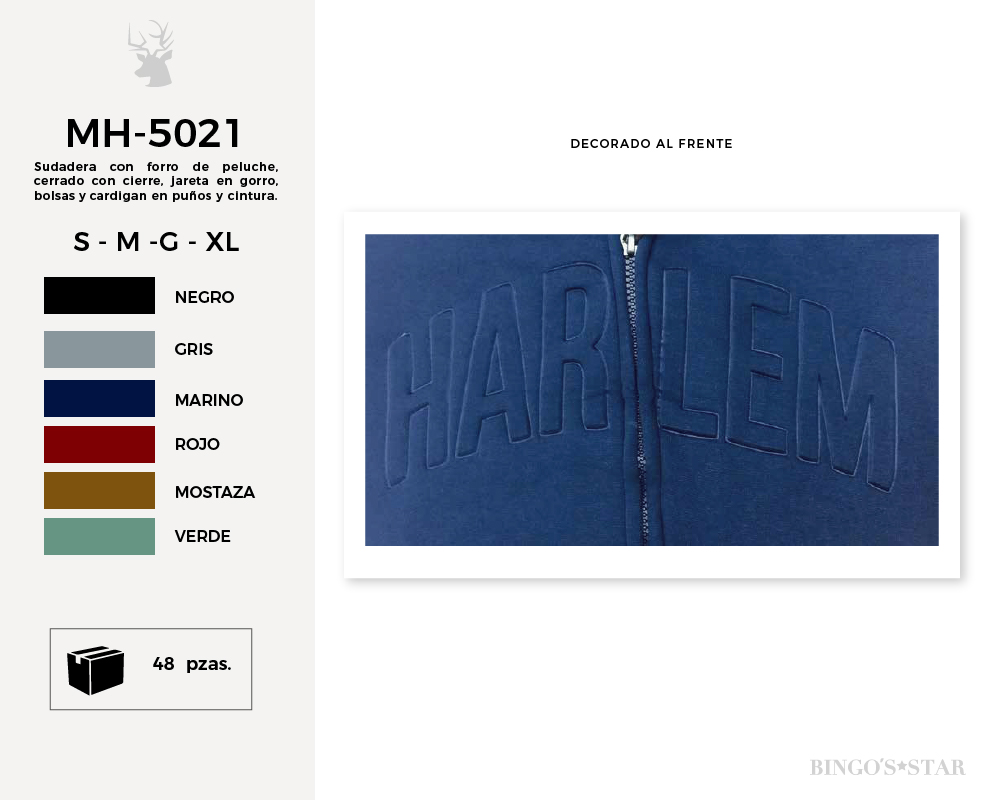Click the MARINO color label text
1000x800 pixels.
209,400
